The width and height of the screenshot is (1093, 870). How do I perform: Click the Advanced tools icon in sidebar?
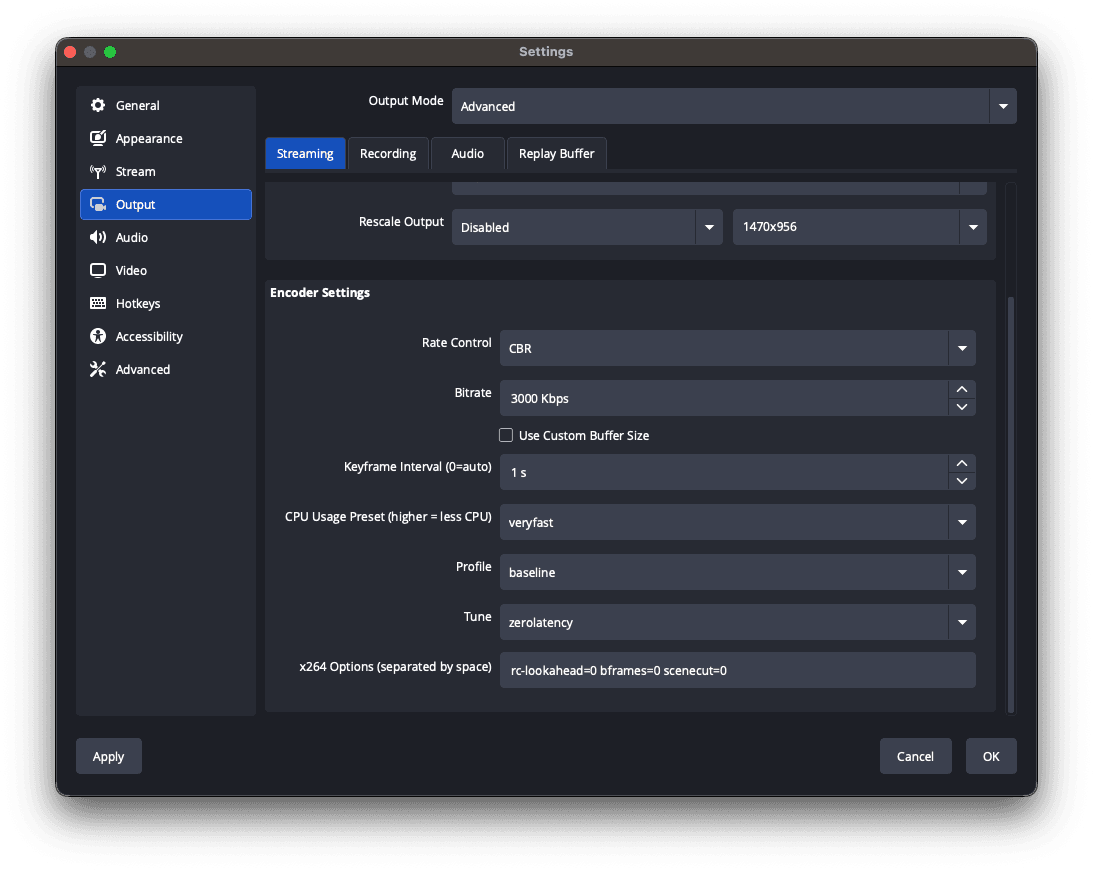(98, 370)
